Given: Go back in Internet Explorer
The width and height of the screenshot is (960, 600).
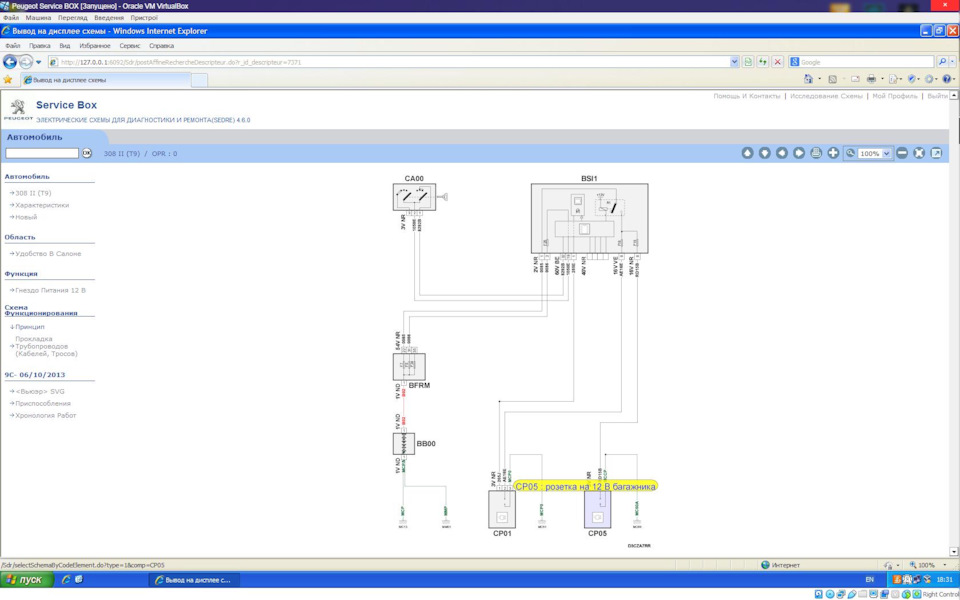Looking at the screenshot, I should [x=10, y=62].
